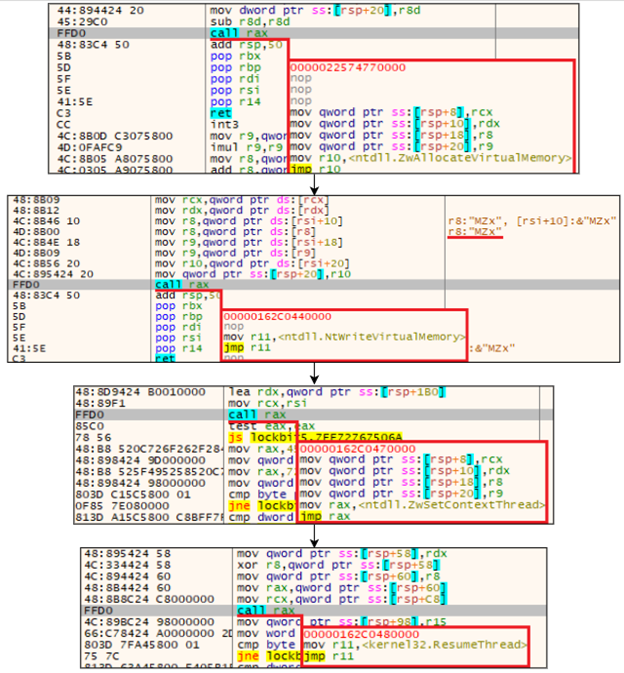Select the address 0000022574770000
Image resolution: width=624 pixels, height=673 pixels.
coord(340,68)
